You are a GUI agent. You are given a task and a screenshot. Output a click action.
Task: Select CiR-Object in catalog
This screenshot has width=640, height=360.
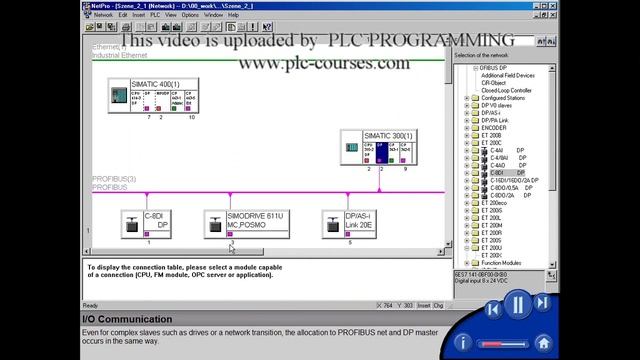point(493,83)
